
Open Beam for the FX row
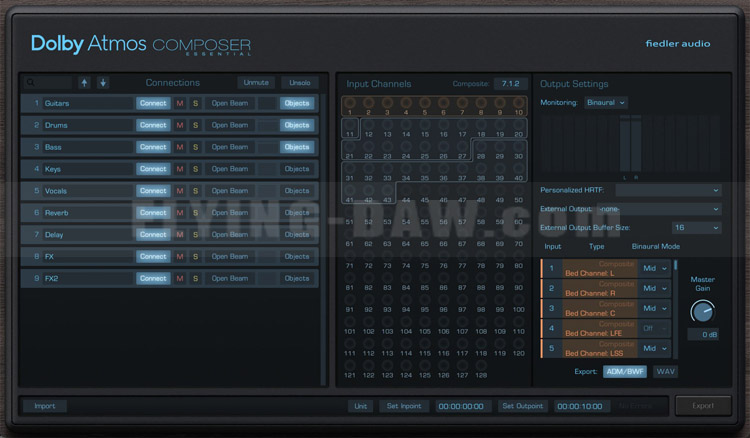[x=230, y=257]
